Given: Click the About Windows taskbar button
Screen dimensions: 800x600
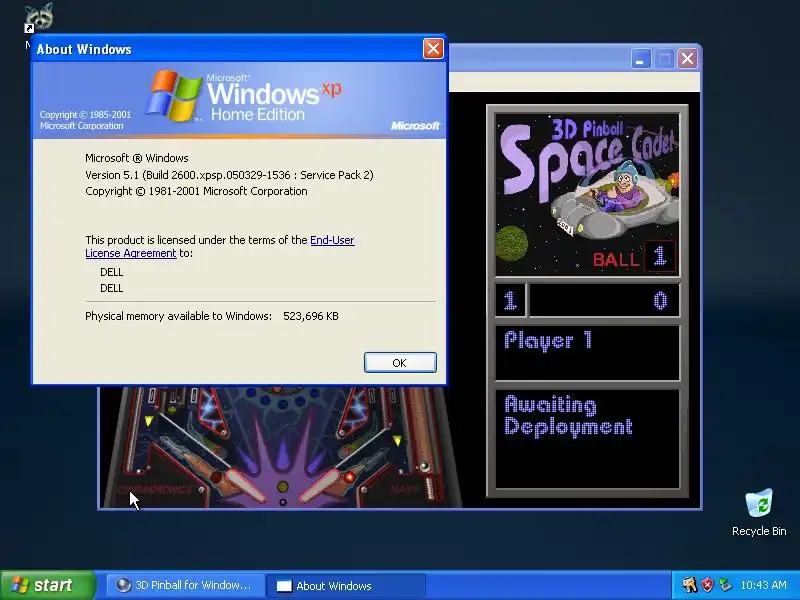Looking at the screenshot, I should pos(346,585).
